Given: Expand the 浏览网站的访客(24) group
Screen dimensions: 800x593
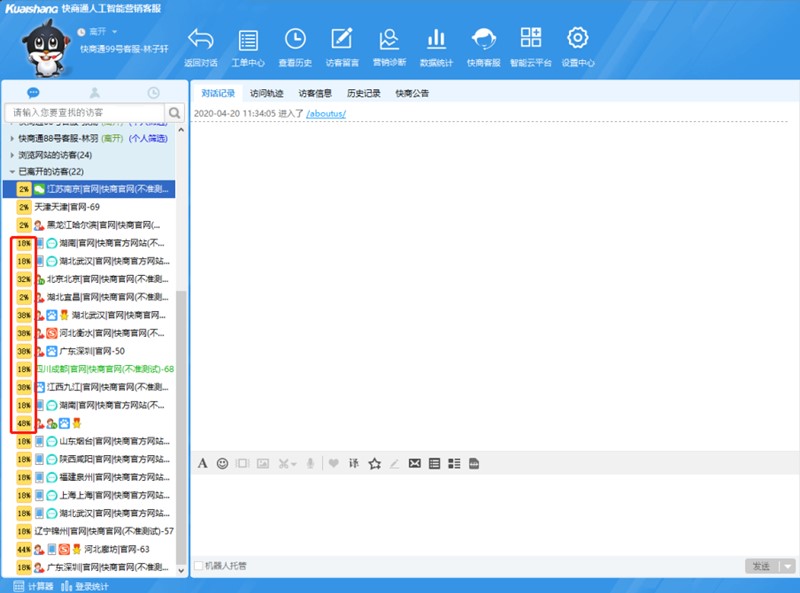Looking at the screenshot, I should pyautogui.click(x=55, y=155).
